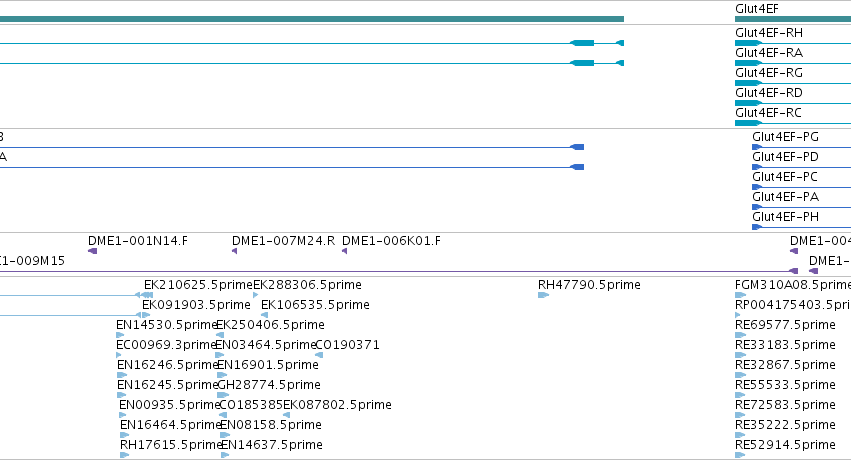Select the blue arrow glyph under GH28774.5prime
The height and width of the screenshot is (460, 851).
(x=223, y=395)
